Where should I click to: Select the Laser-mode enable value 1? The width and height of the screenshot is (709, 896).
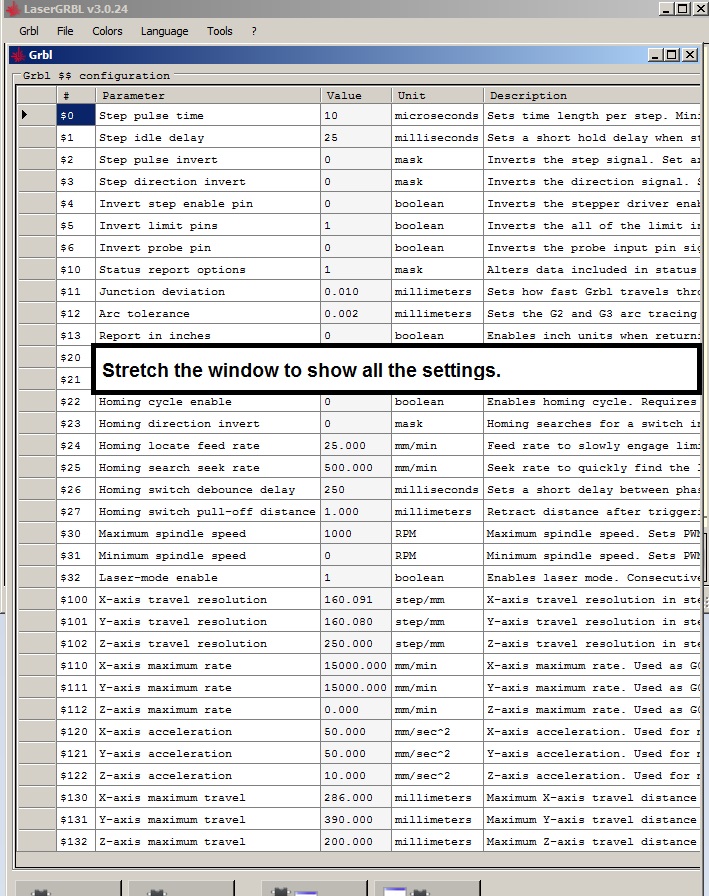[356, 578]
